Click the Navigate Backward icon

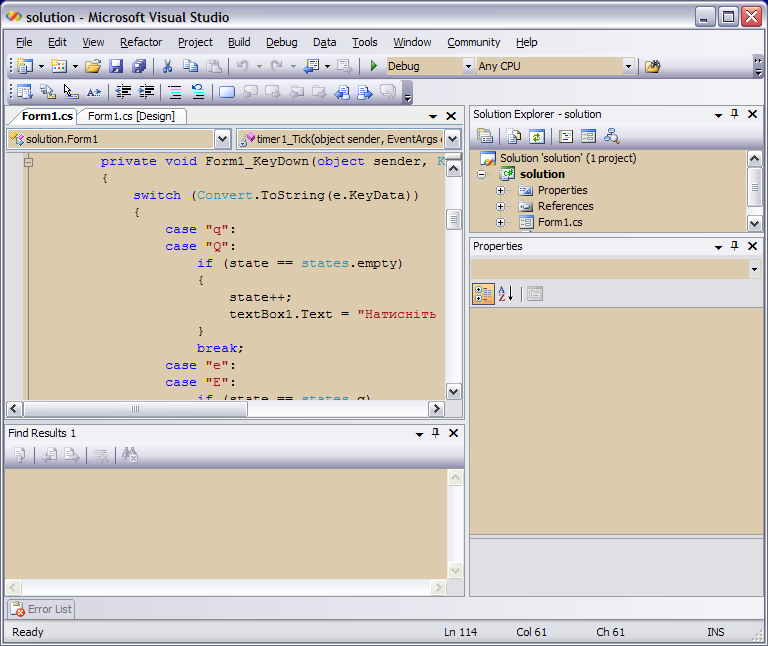pyautogui.click(x=312, y=66)
